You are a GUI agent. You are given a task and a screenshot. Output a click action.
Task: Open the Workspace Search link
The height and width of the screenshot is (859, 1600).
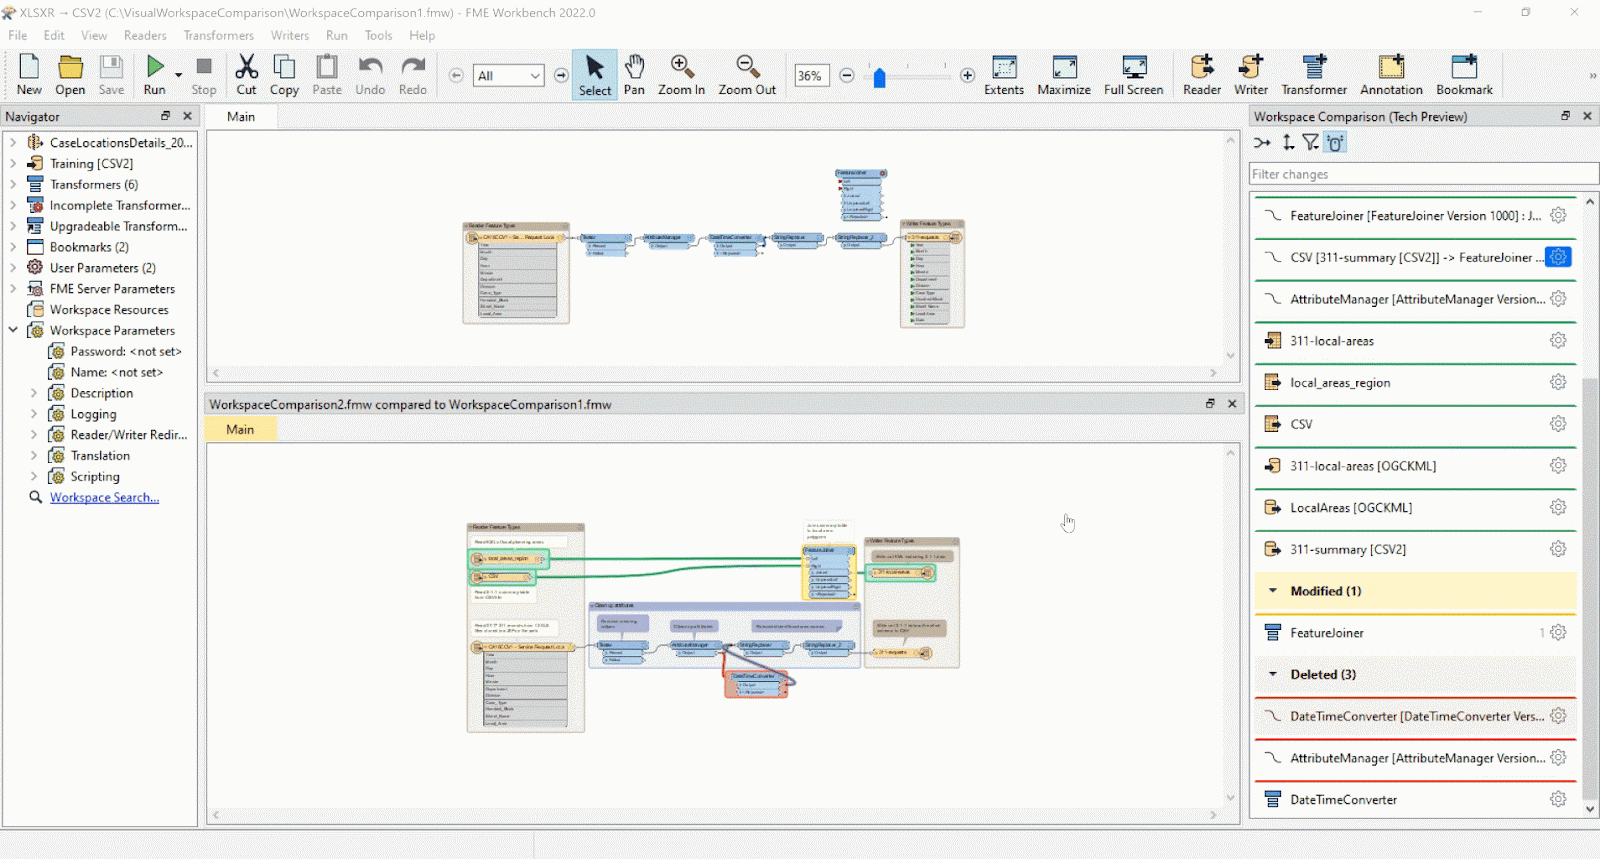(104, 498)
